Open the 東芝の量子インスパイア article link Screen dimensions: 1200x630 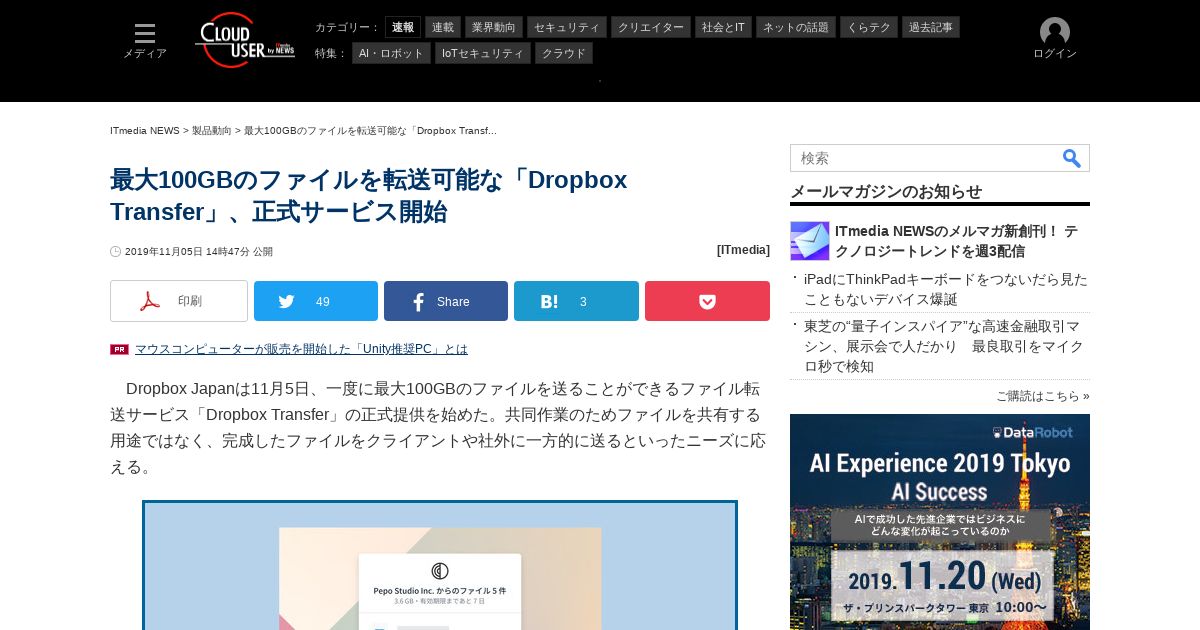(x=944, y=346)
